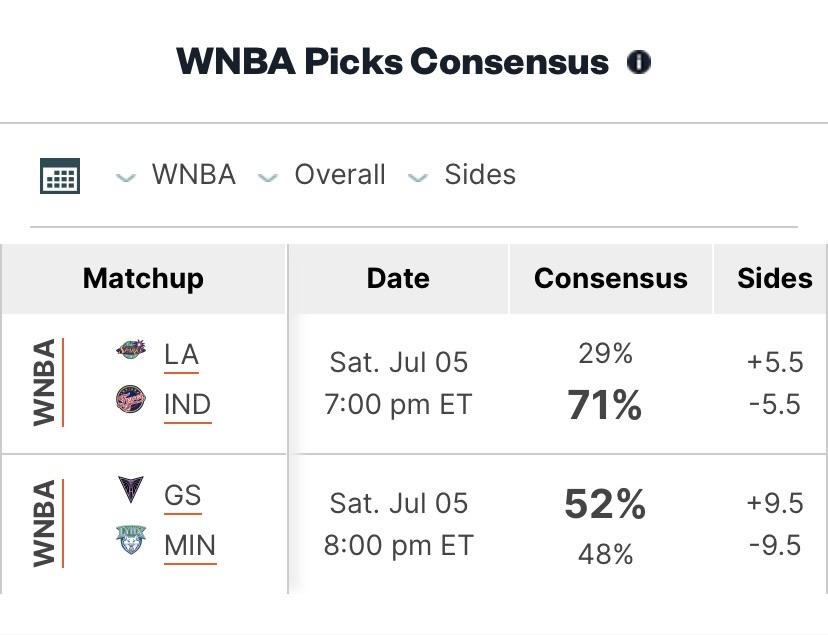Select the 71% consensus for IND
Screen dimensions: 828x635
(605, 405)
